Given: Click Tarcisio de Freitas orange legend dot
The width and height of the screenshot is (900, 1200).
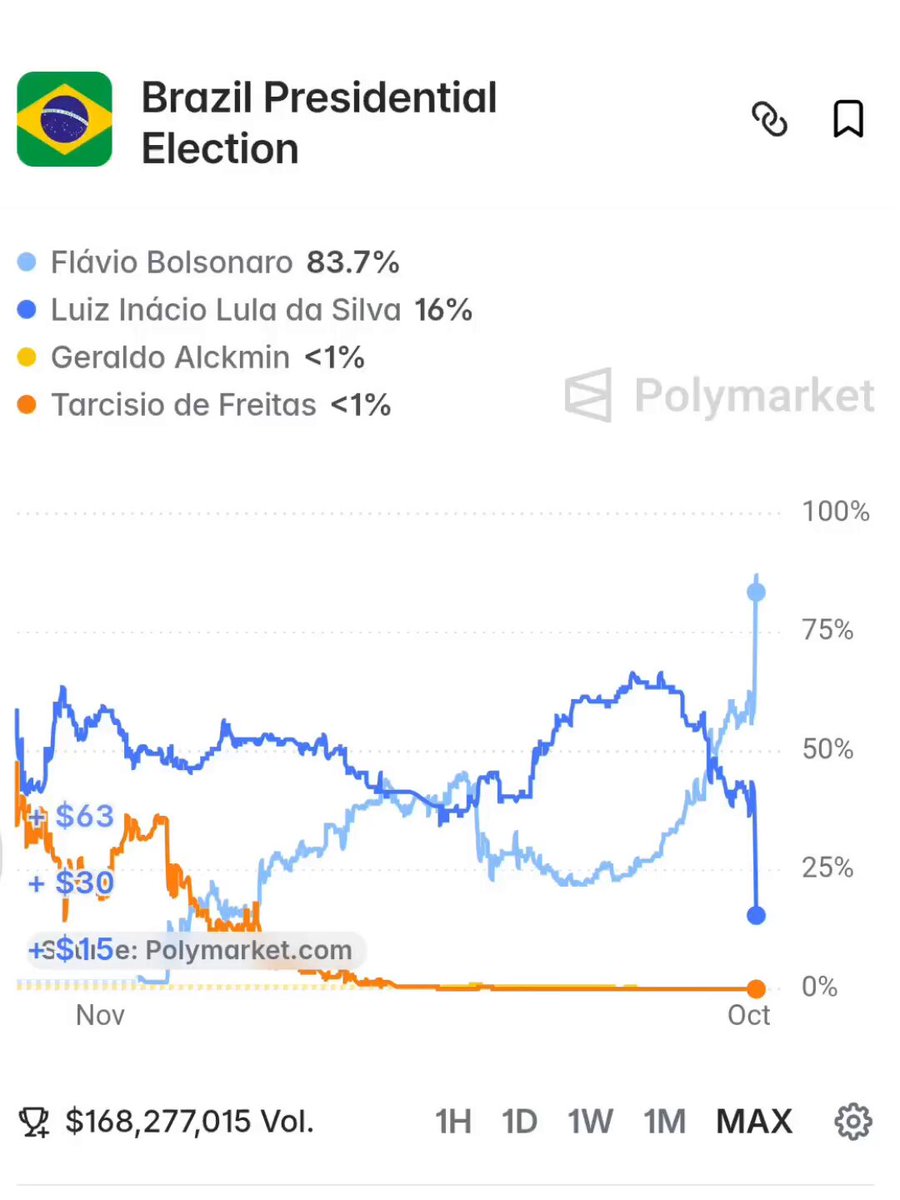Looking at the screenshot, I should [28, 405].
